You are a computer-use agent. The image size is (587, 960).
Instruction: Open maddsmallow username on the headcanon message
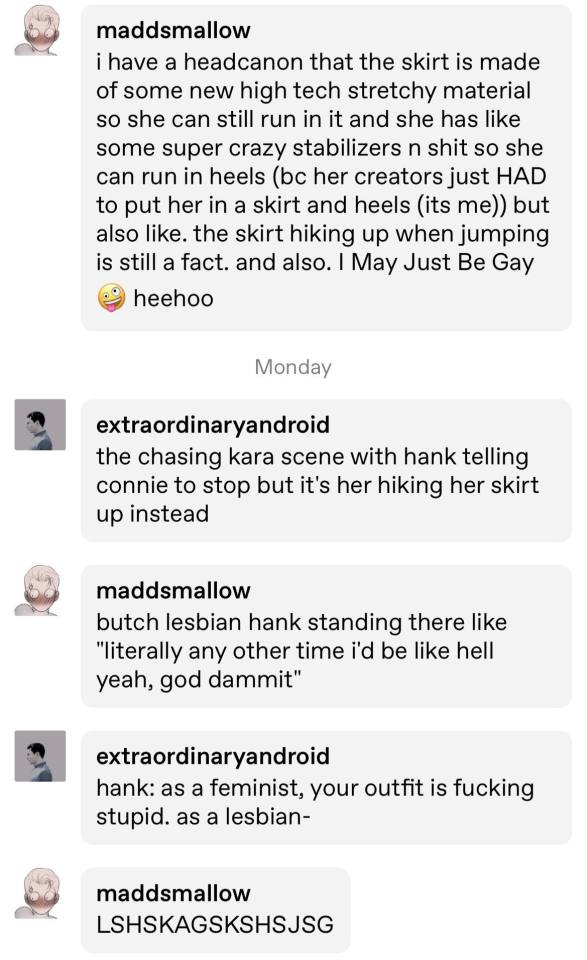tap(173, 30)
